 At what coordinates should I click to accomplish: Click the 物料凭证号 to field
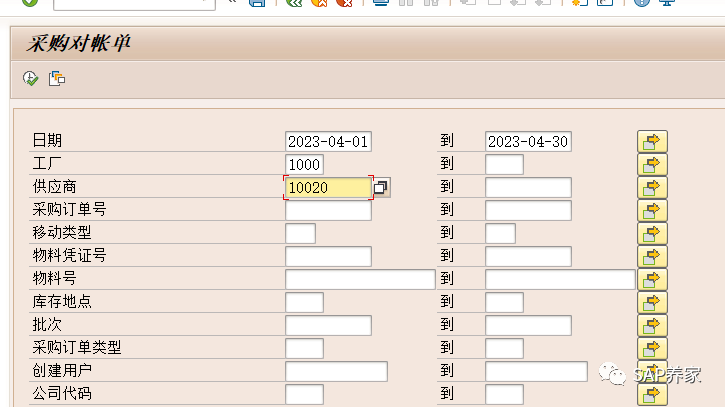point(528,257)
